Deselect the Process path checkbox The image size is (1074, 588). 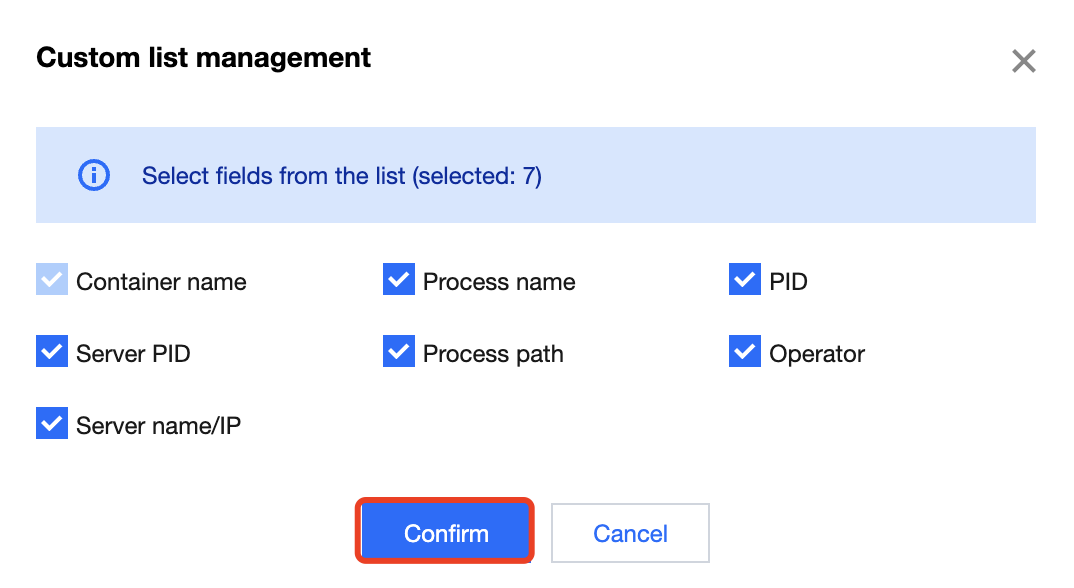coord(399,352)
